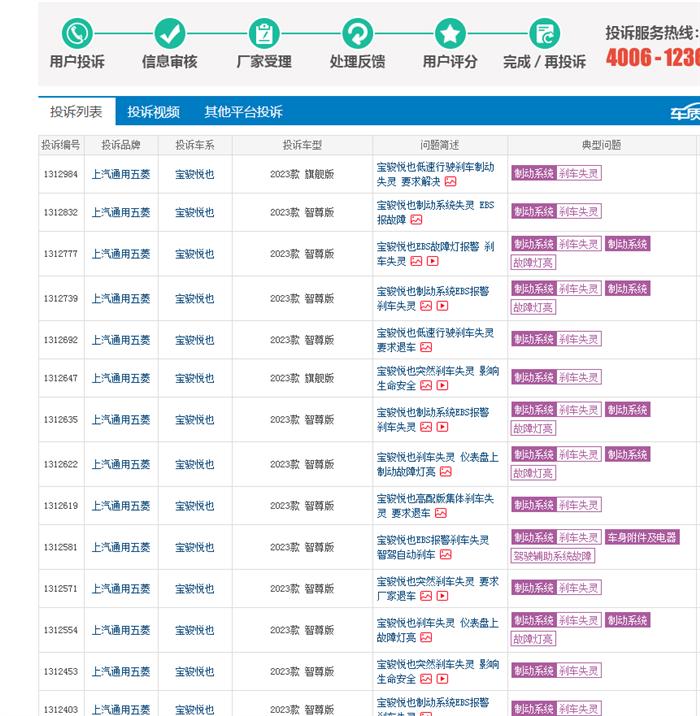Switch to the 投诉列表 tab
Image resolution: width=700 pixels, height=716 pixels.
pyautogui.click(x=76, y=111)
